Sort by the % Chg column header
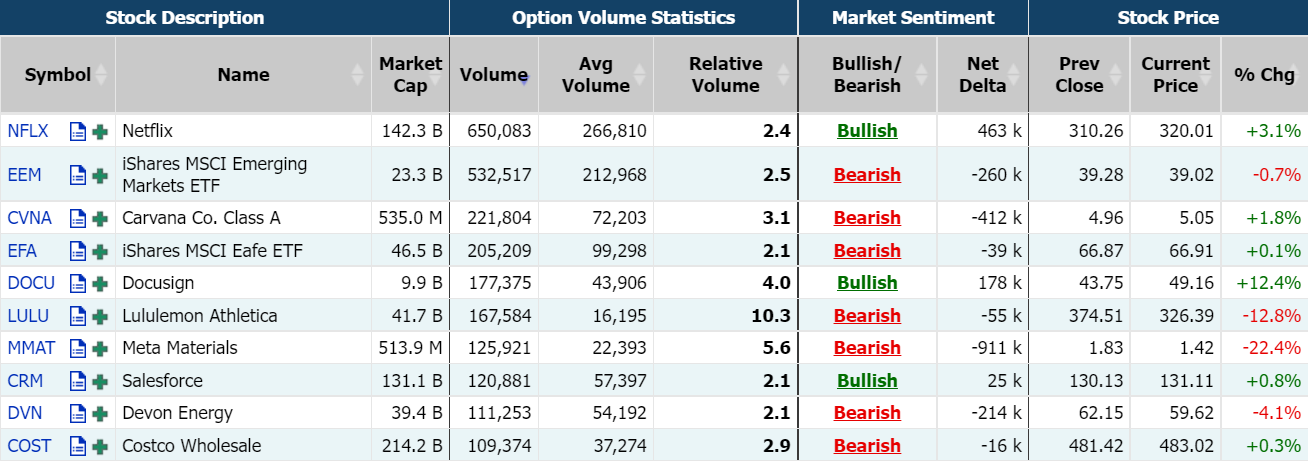The width and height of the screenshot is (1308, 461). point(1264,74)
